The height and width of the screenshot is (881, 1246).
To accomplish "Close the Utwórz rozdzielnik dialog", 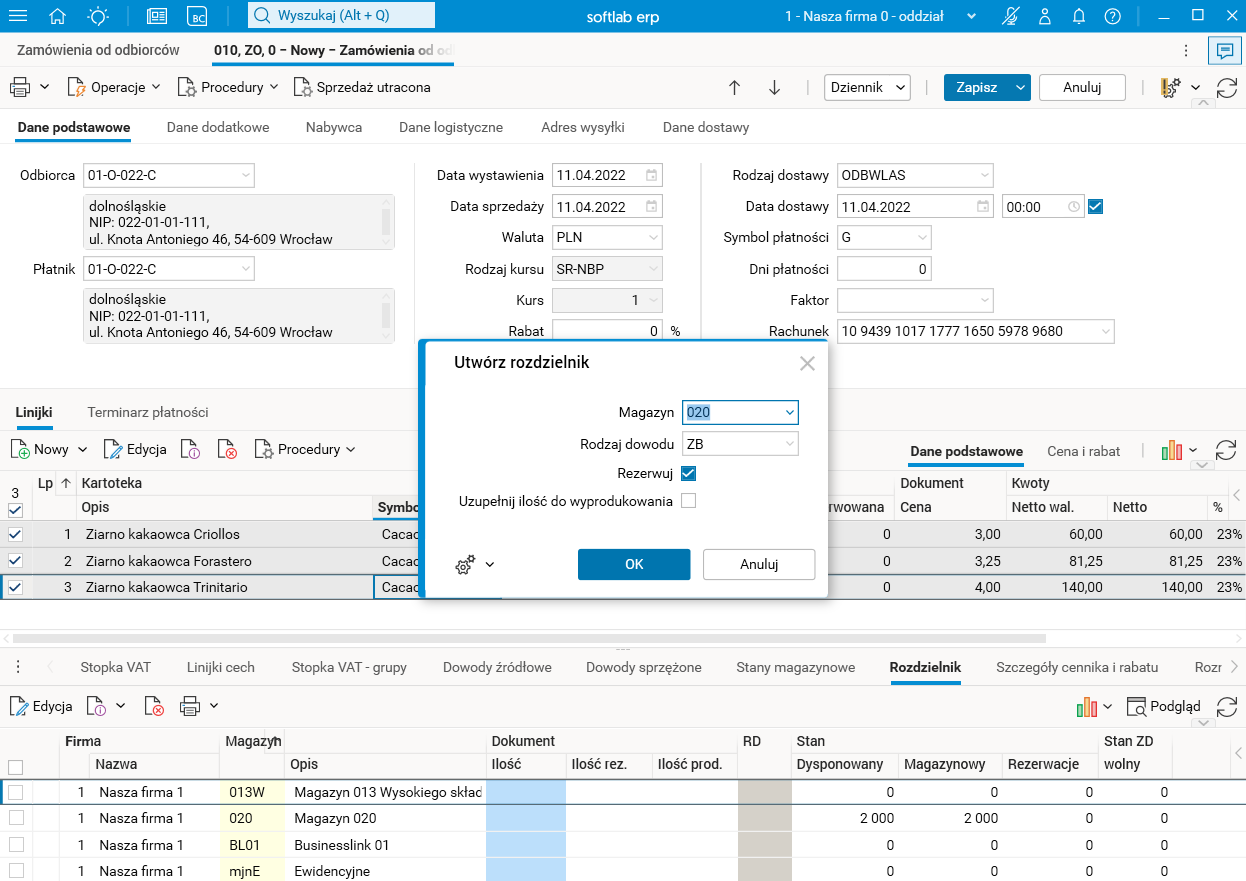I will coord(807,364).
